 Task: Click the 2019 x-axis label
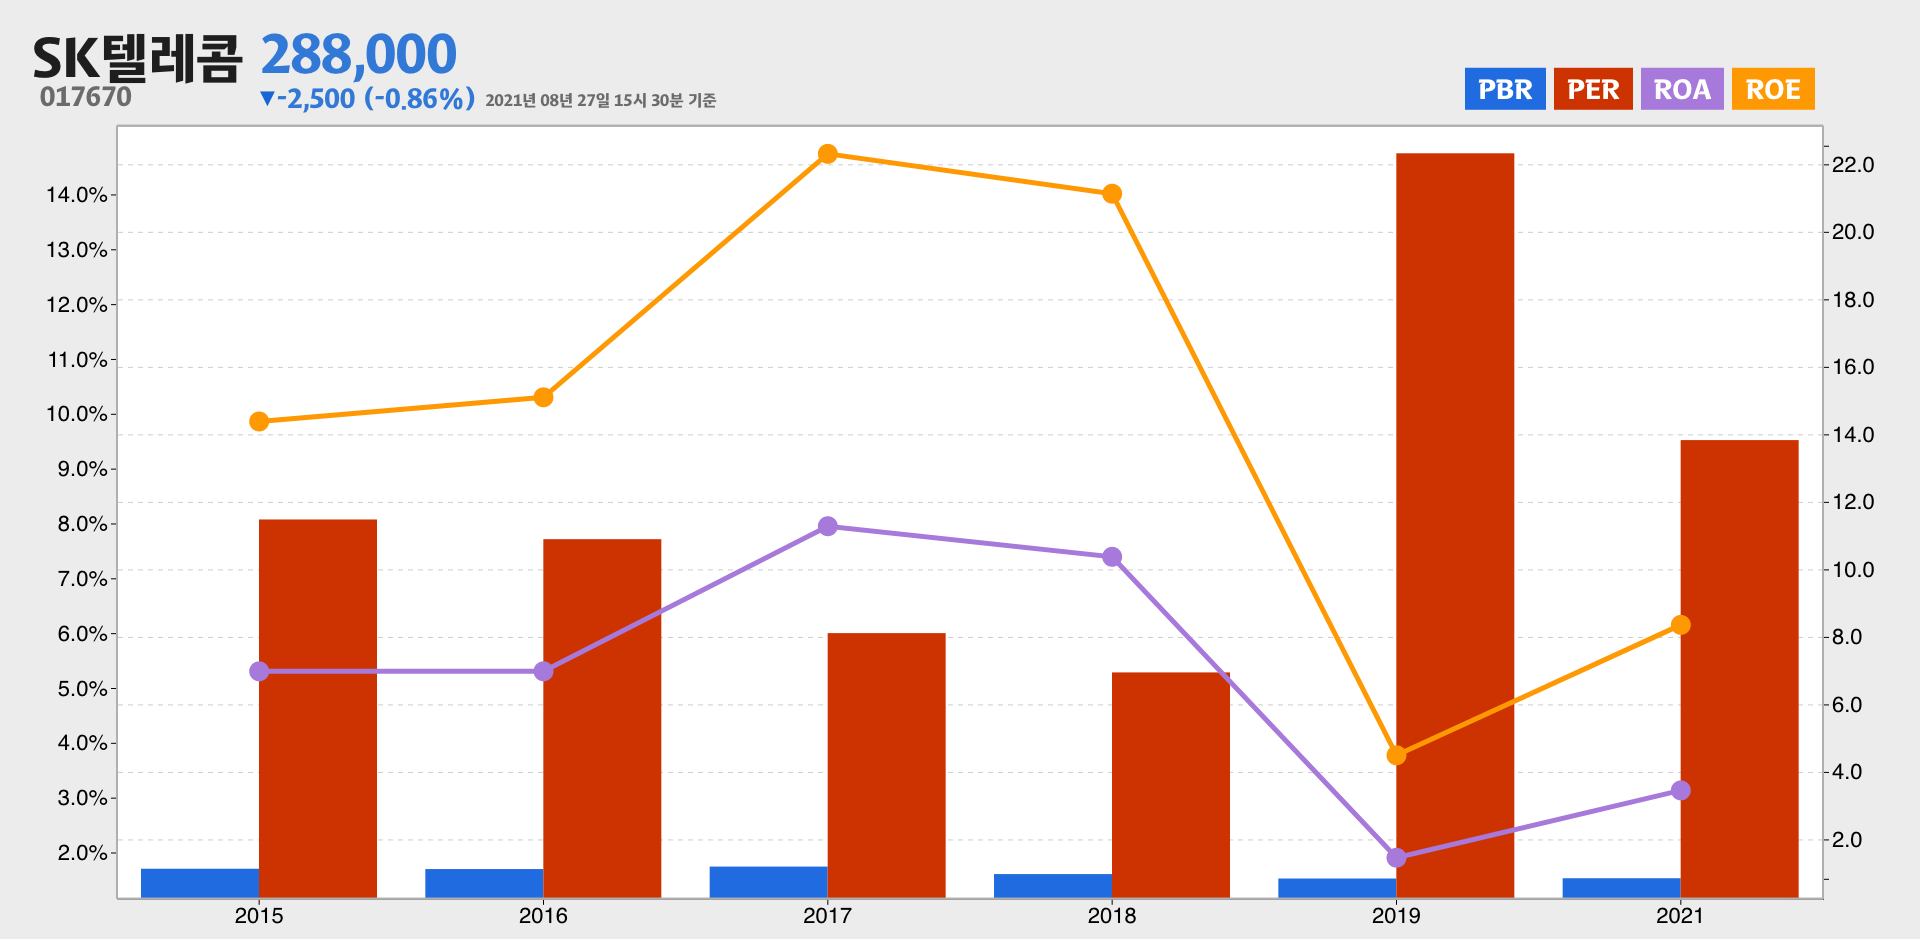tap(1396, 915)
